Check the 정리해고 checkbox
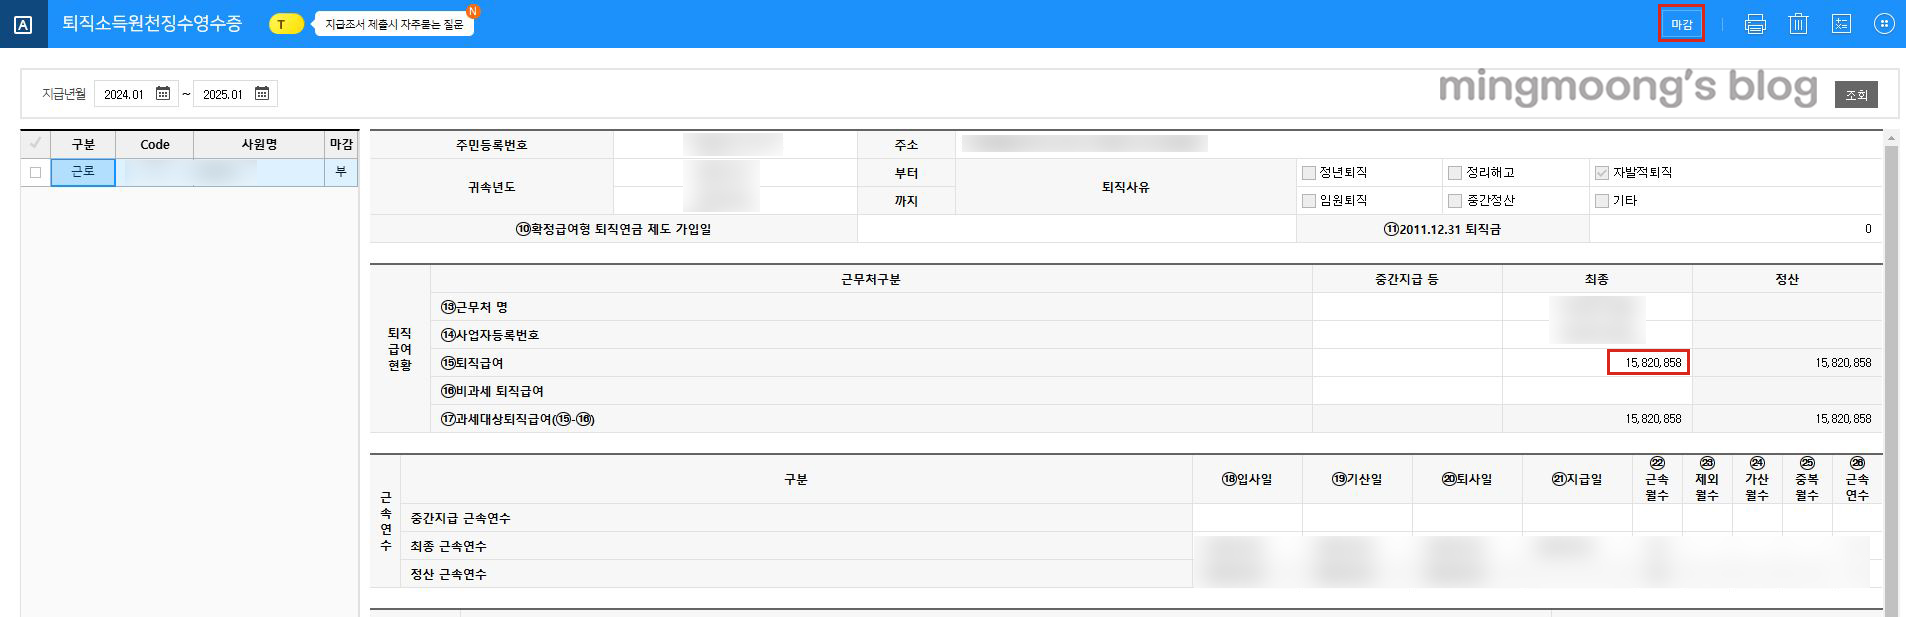 point(1455,173)
